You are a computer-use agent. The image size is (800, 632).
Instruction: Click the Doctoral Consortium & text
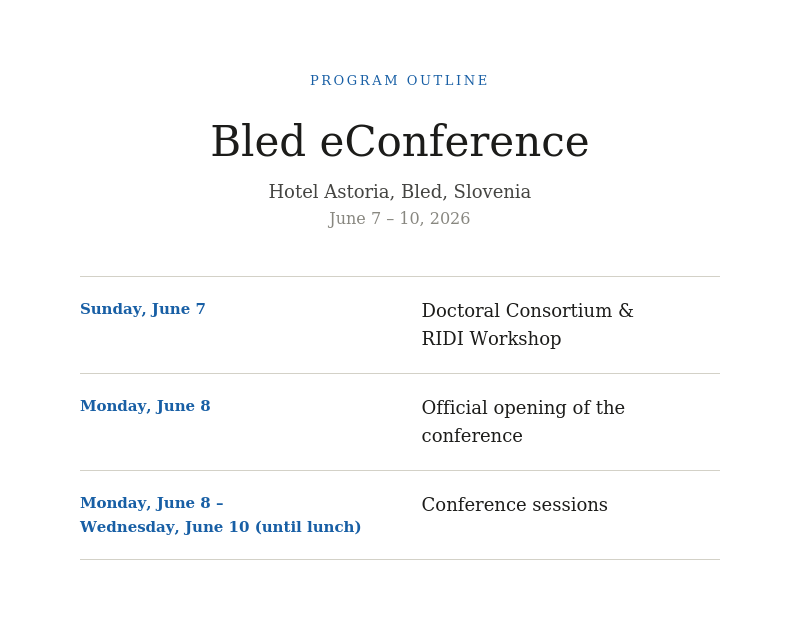click(527, 311)
